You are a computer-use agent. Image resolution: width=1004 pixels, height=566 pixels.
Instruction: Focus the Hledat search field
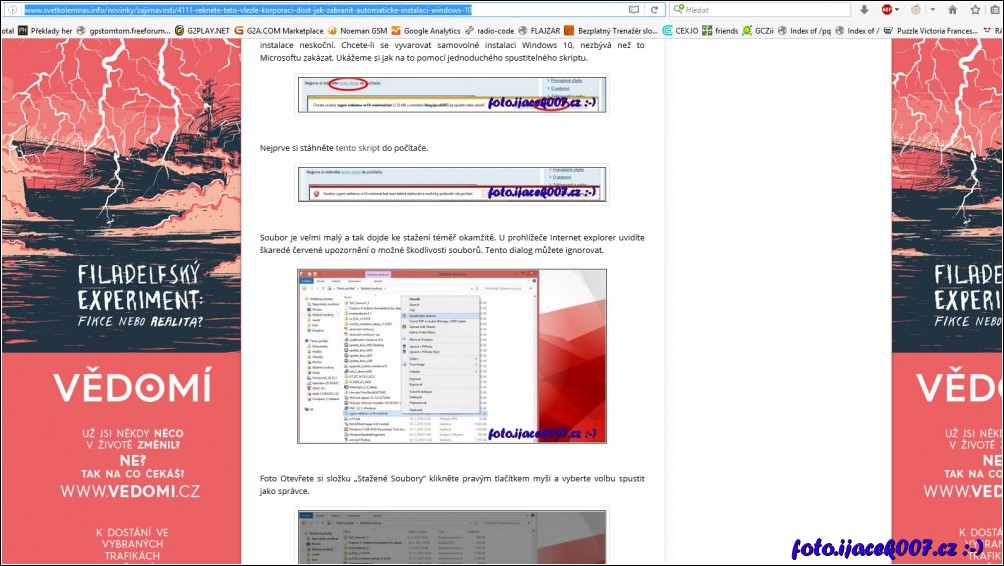coord(760,10)
